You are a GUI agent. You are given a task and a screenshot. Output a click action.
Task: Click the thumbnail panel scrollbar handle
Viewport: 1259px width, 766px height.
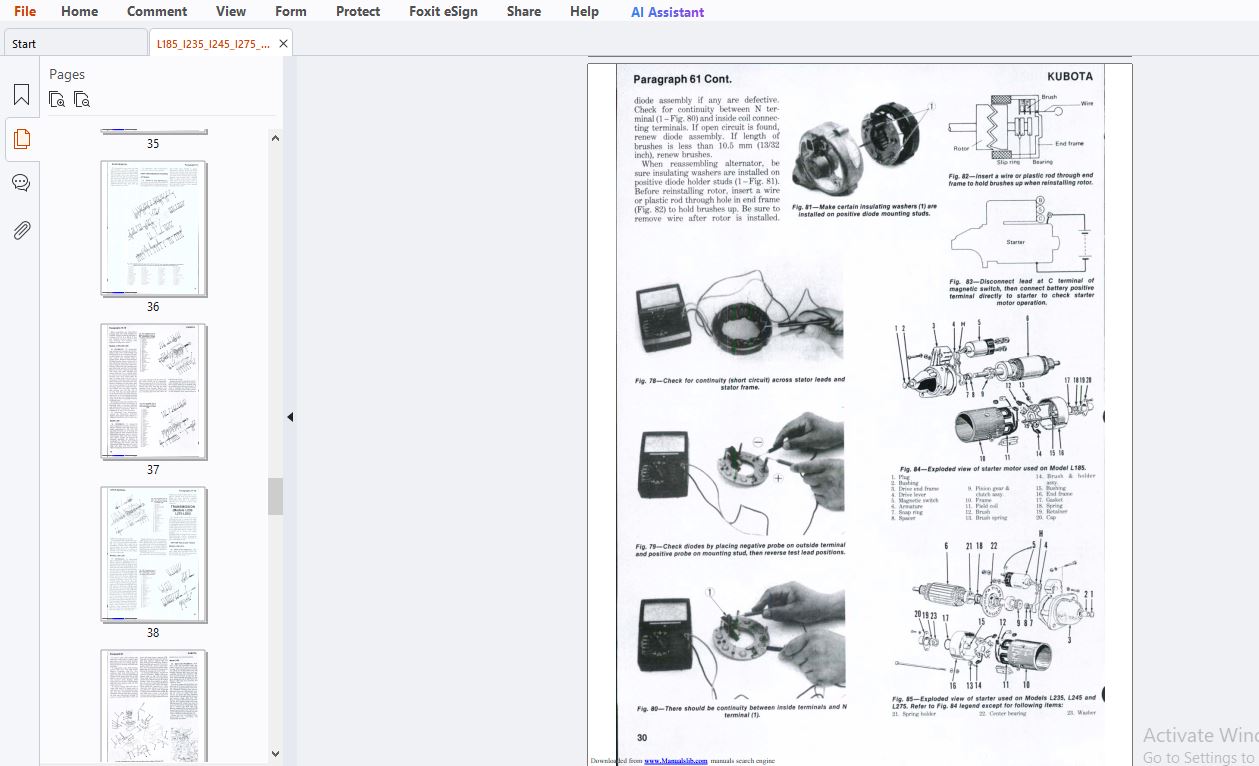click(275, 496)
